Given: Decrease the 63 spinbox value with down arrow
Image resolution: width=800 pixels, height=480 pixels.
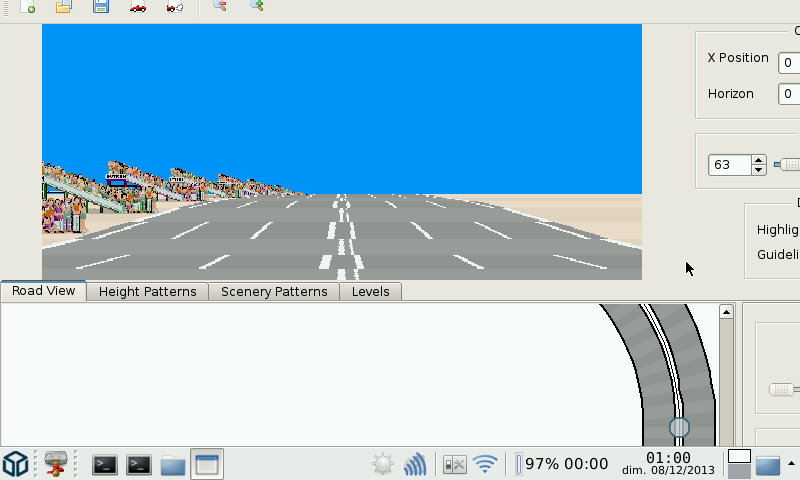Looking at the screenshot, I should pos(759,170).
